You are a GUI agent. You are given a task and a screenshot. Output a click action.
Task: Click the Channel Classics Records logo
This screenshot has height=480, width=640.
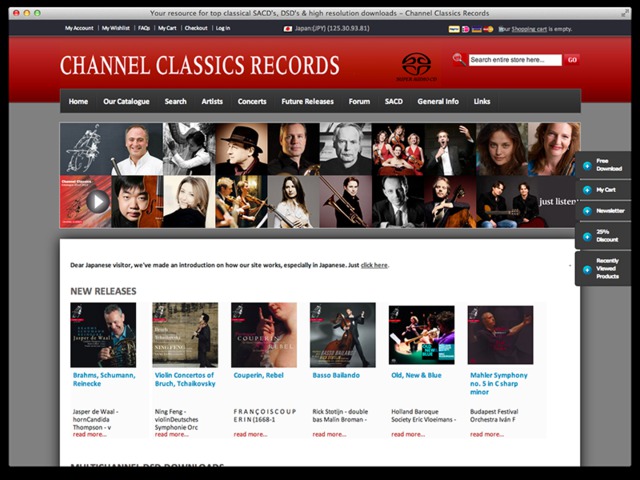200,65
